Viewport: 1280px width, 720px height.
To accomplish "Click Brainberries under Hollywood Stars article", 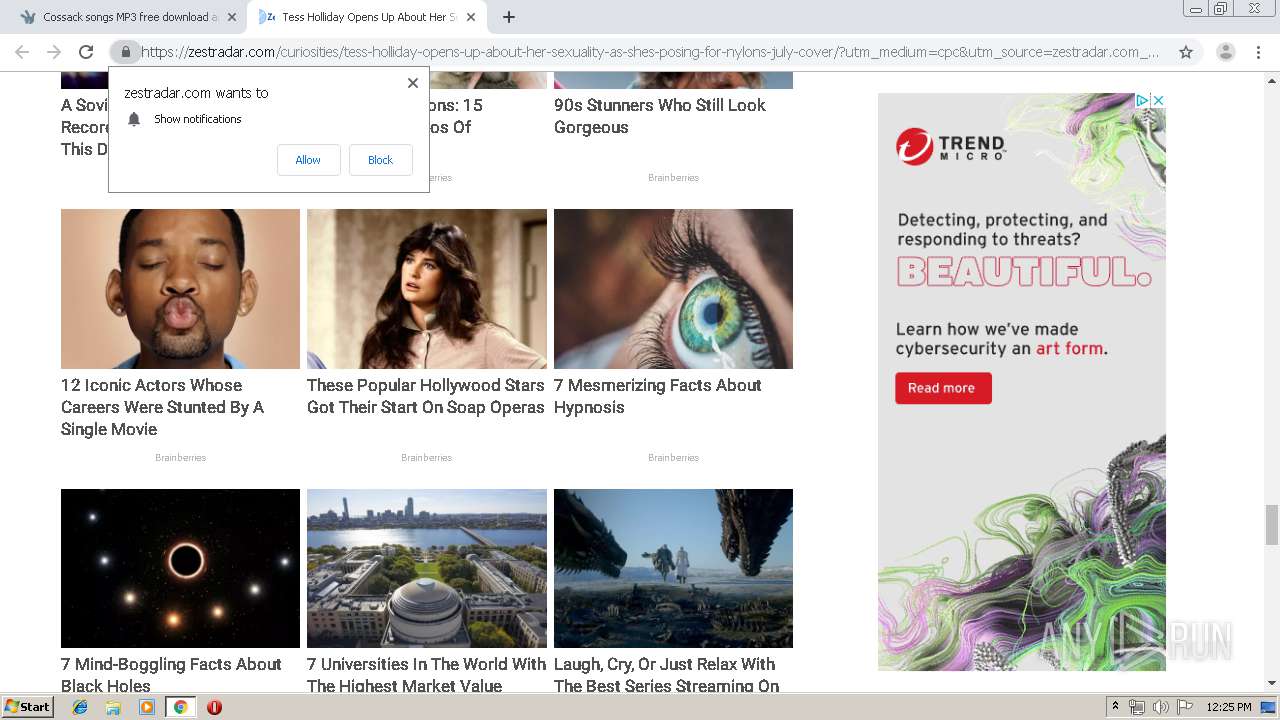I will point(427,458).
